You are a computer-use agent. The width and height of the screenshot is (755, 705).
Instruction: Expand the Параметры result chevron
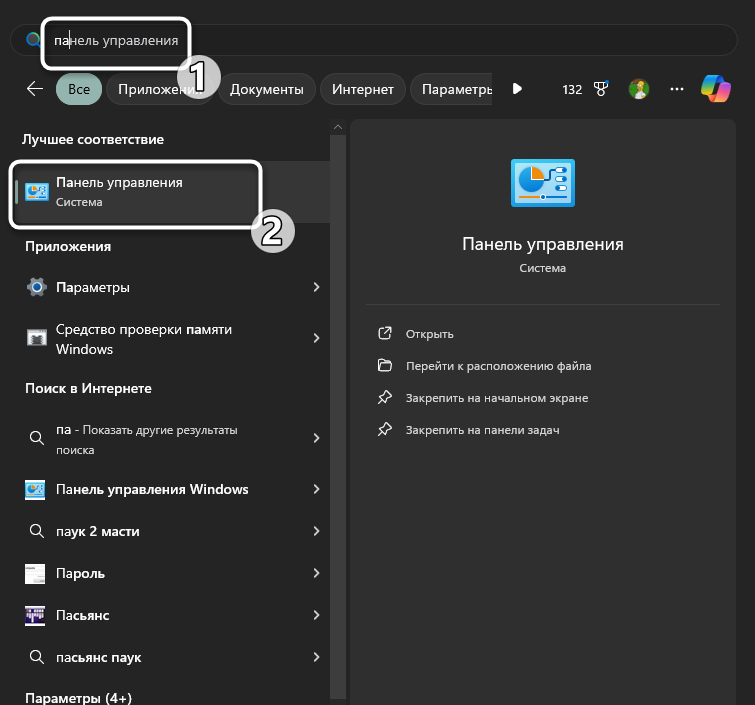(316, 287)
